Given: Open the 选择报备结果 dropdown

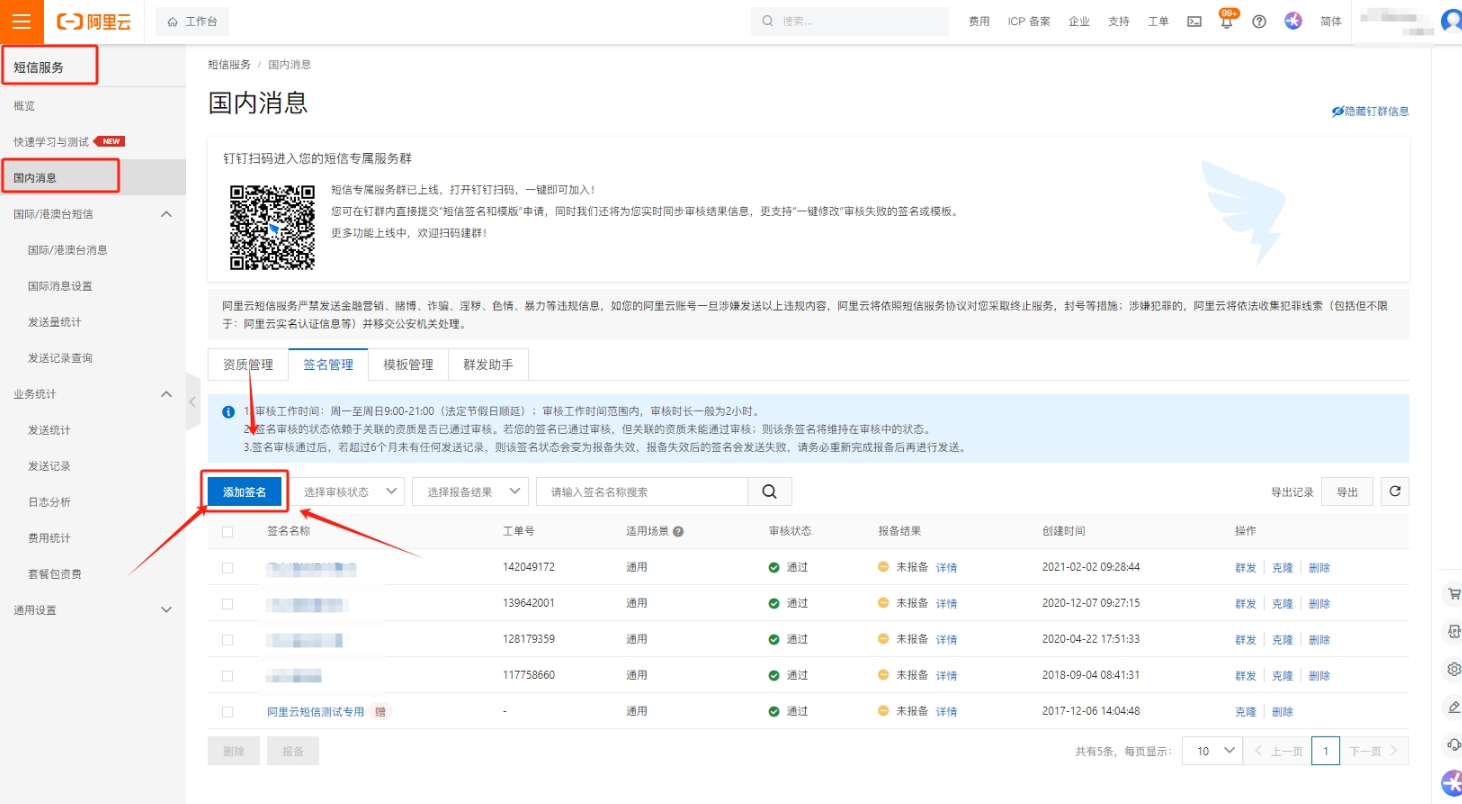Looking at the screenshot, I should tap(470, 491).
